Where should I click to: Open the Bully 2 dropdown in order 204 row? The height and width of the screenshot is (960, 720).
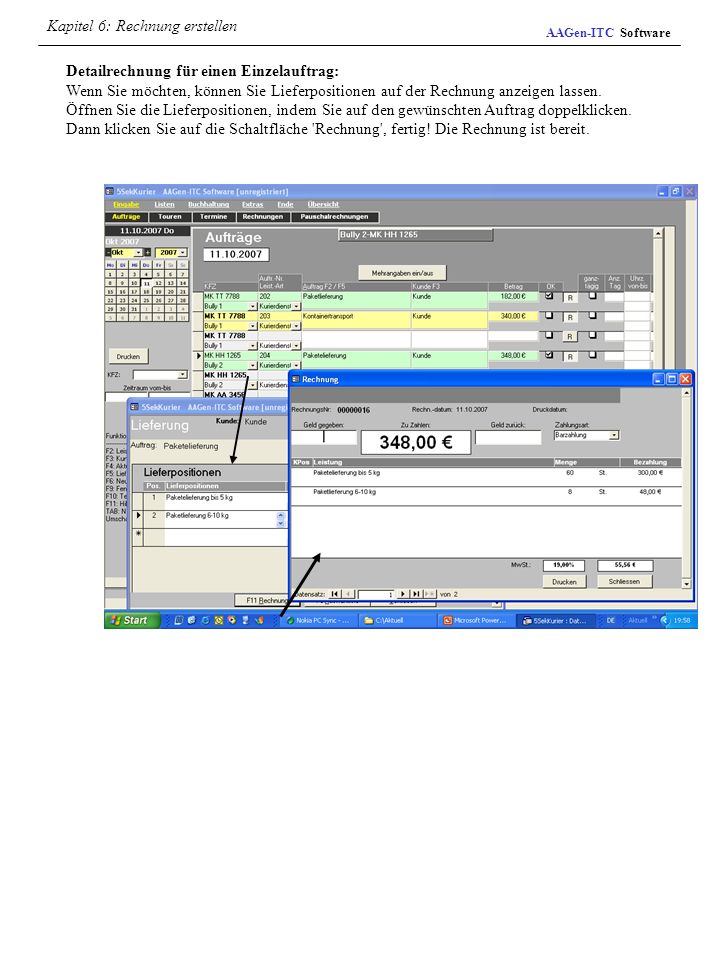tap(252, 365)
